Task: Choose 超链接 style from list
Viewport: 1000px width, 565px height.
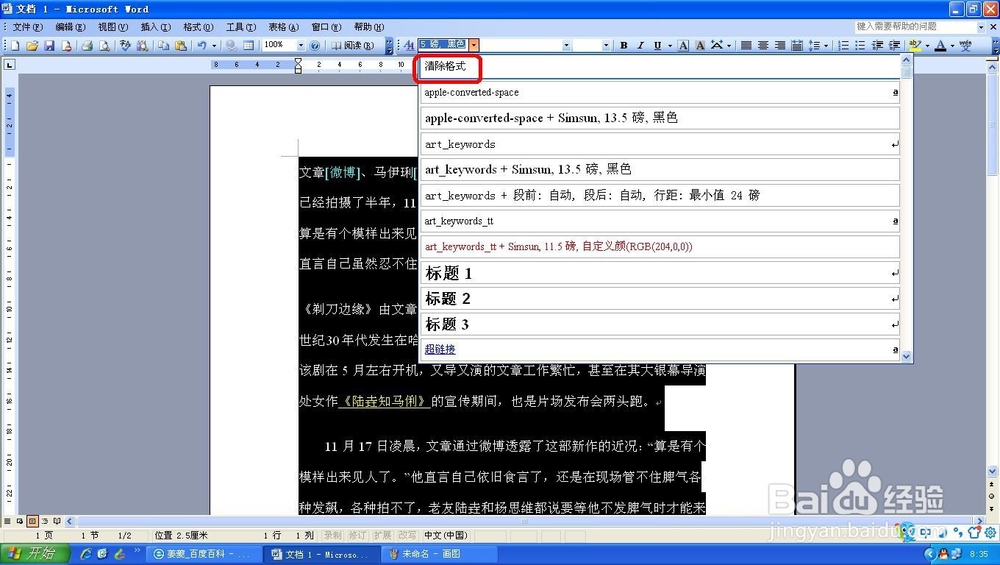Action: (x=659, y=349)
